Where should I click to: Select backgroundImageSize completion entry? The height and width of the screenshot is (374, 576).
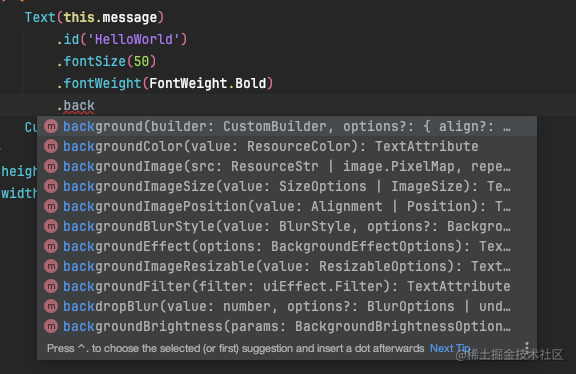(x=287, y=187)
